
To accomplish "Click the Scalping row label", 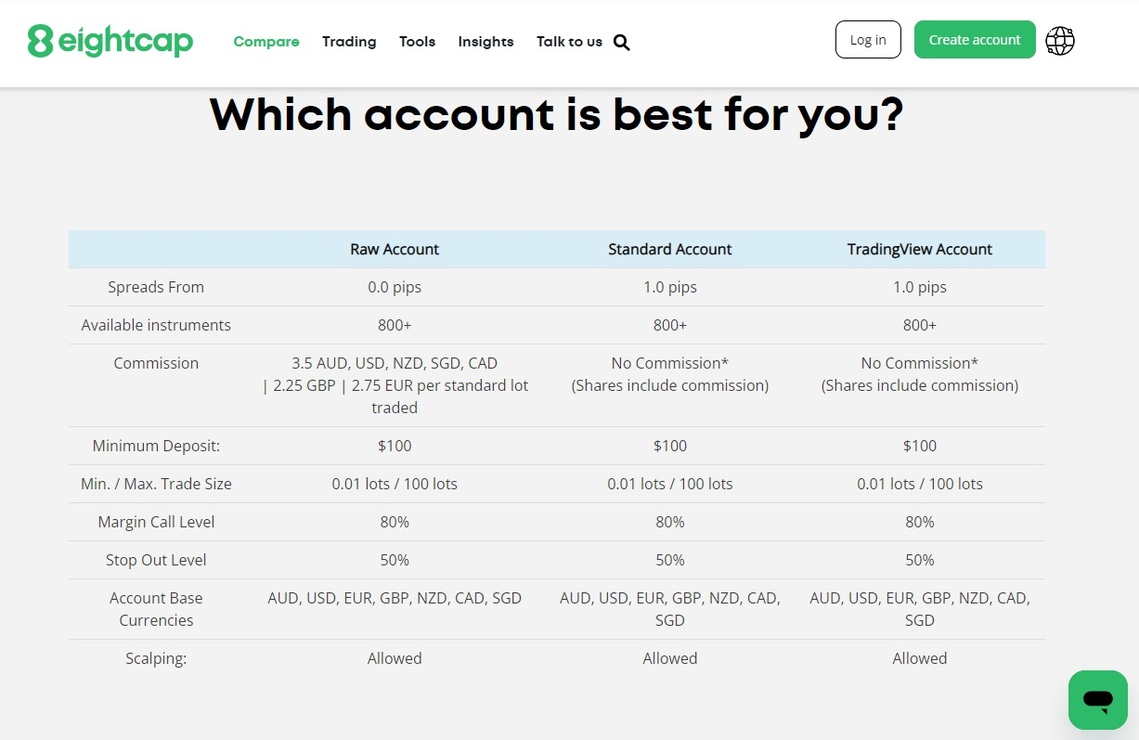I will pyautogui.click(x=156, y=658).
